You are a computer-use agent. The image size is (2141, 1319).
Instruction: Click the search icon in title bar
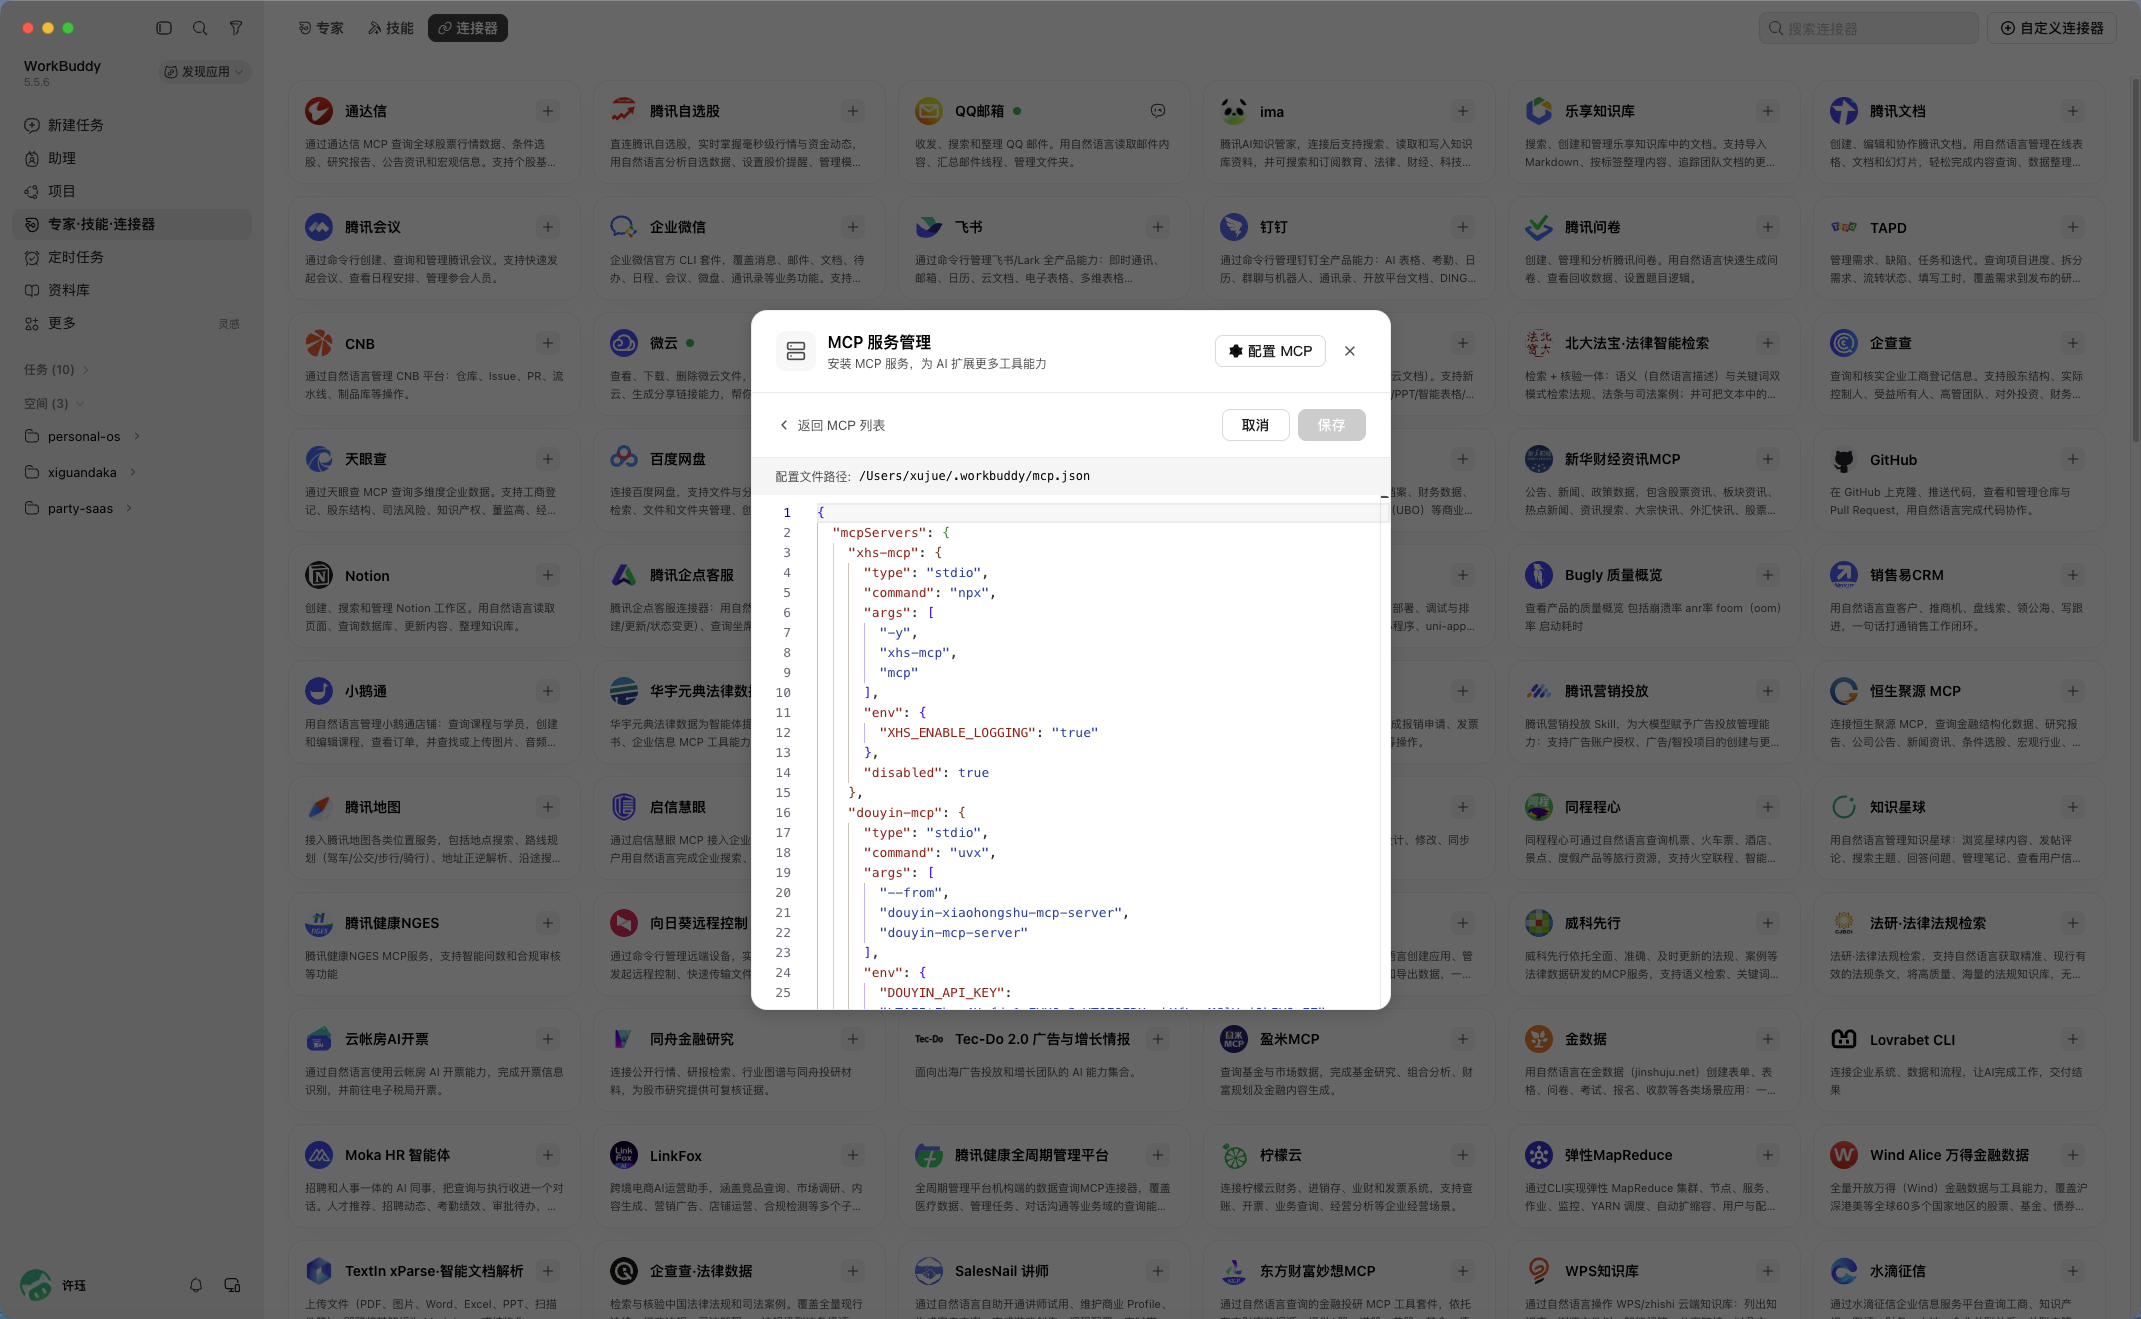[x=200, y=28]
